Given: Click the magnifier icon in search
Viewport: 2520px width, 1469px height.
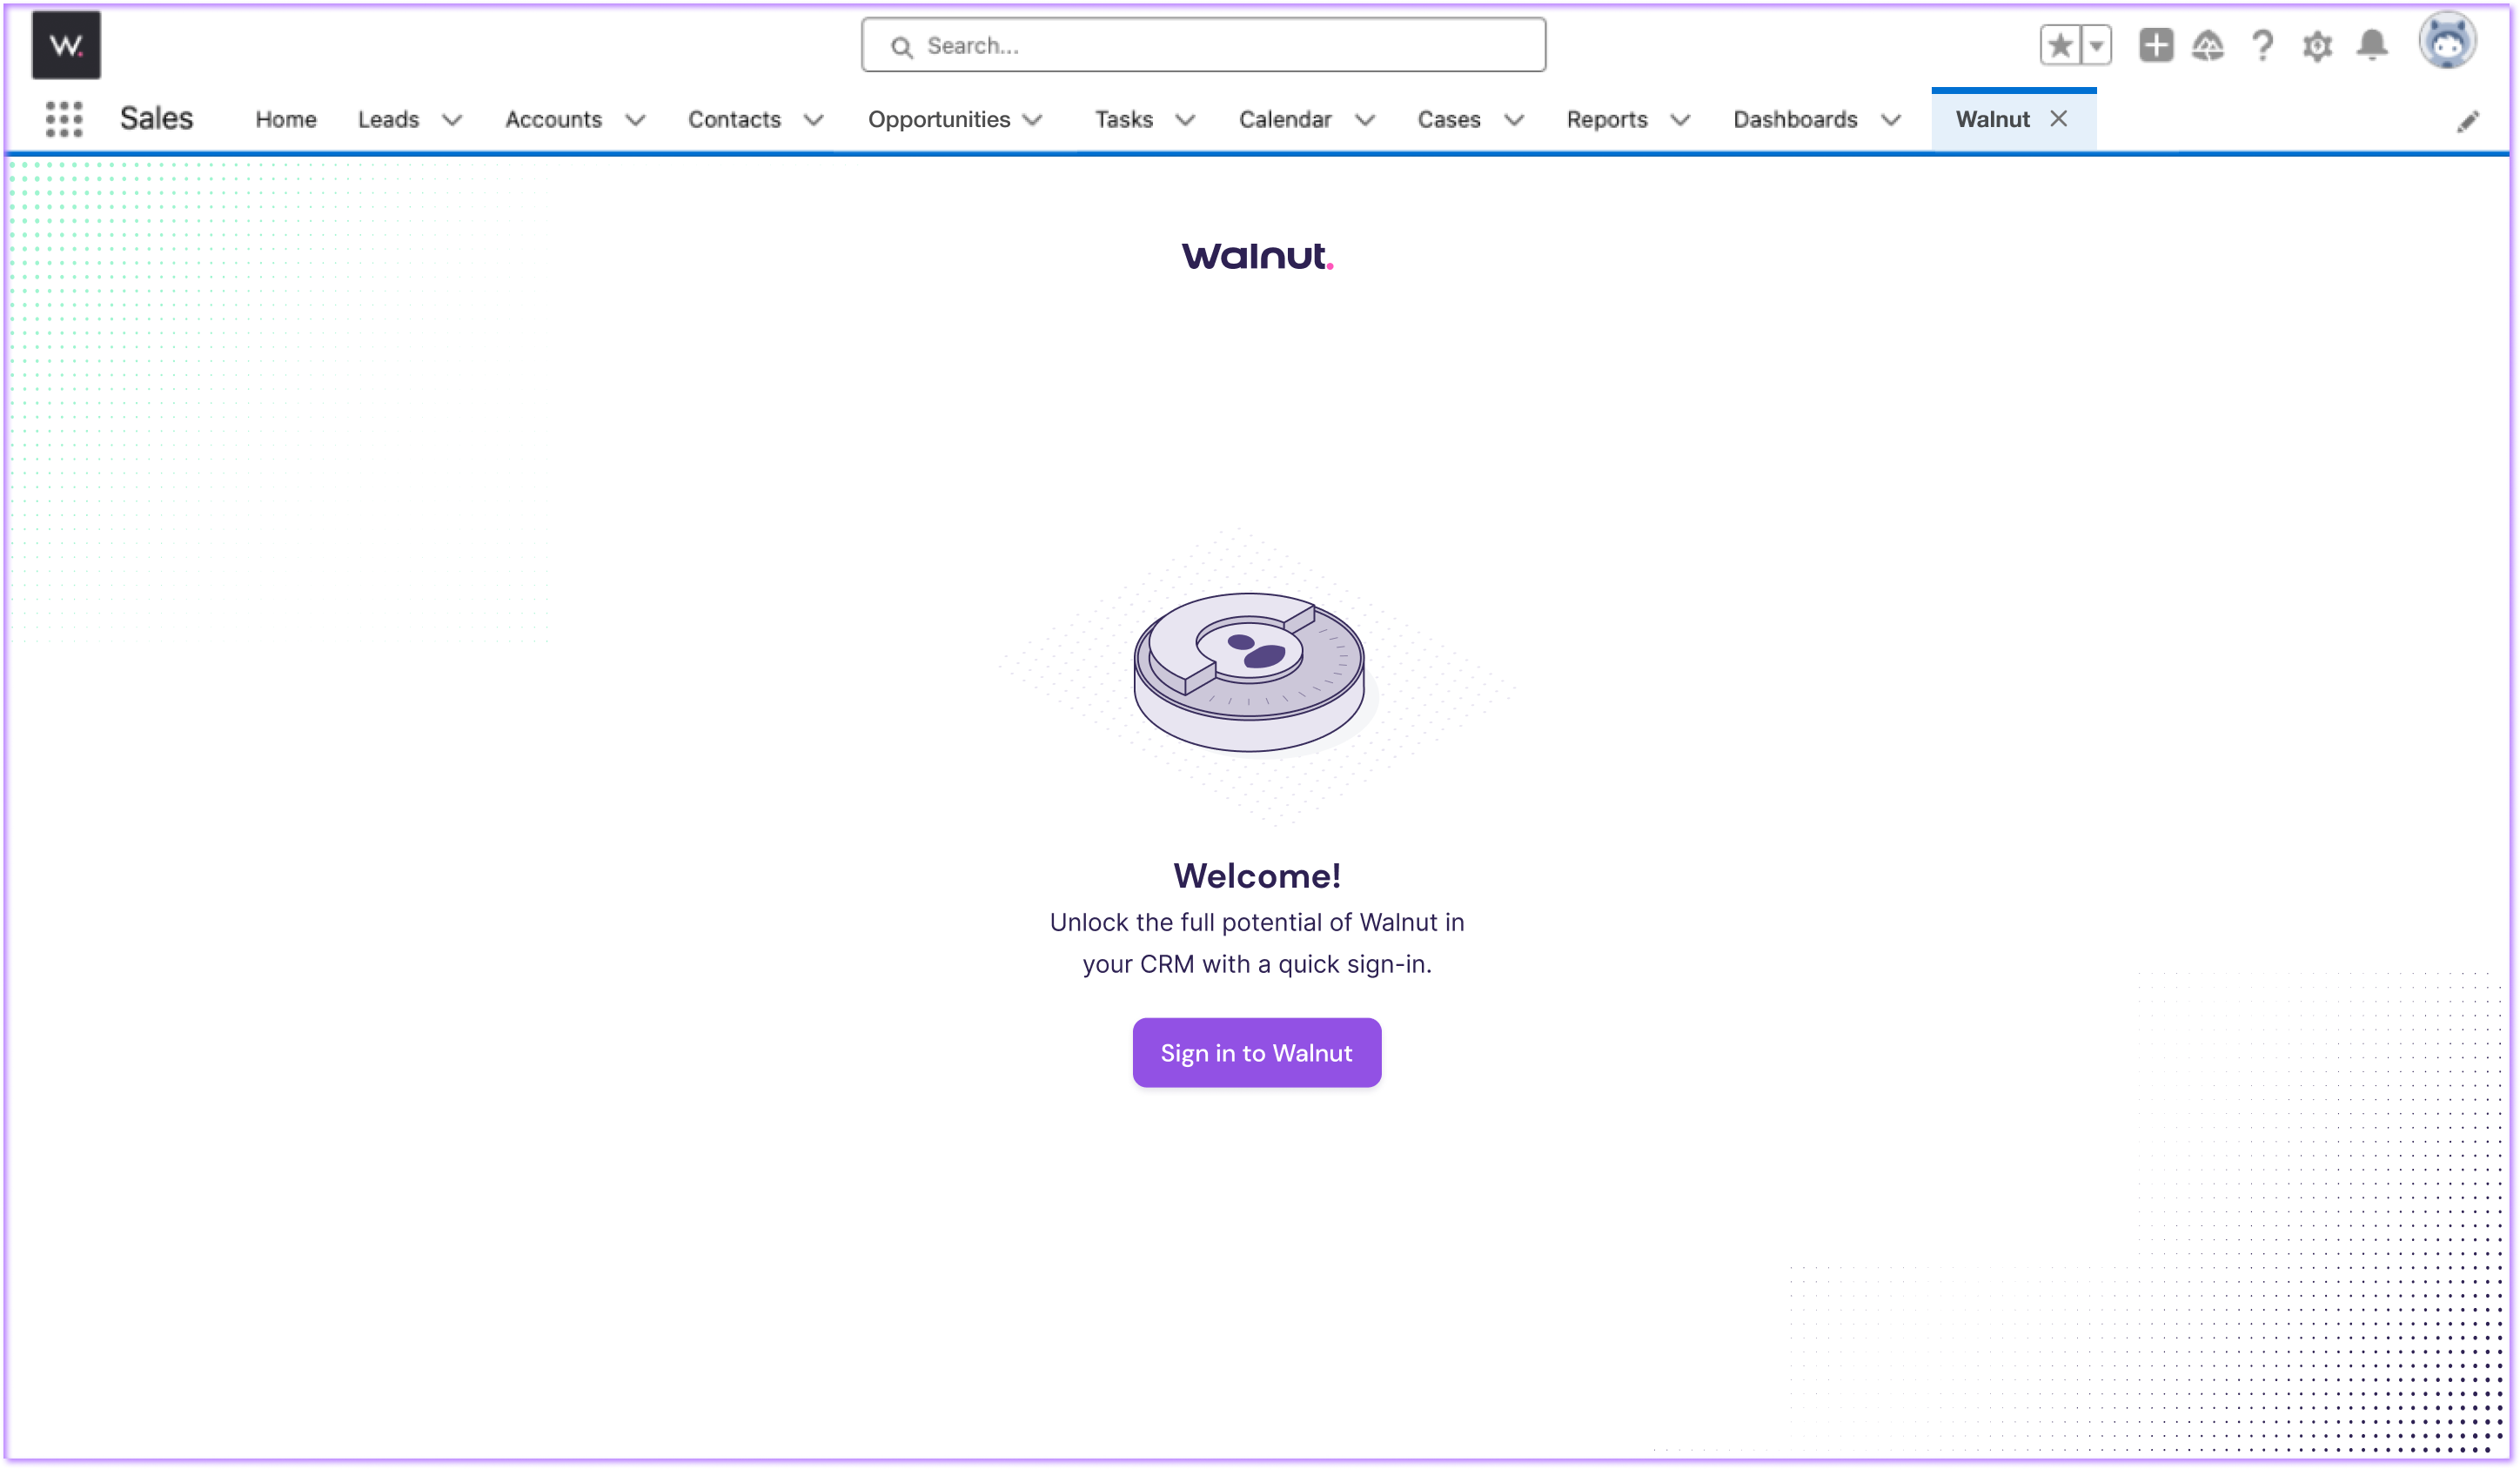Looking at the screenshot, I should click(x=901, y=46).
